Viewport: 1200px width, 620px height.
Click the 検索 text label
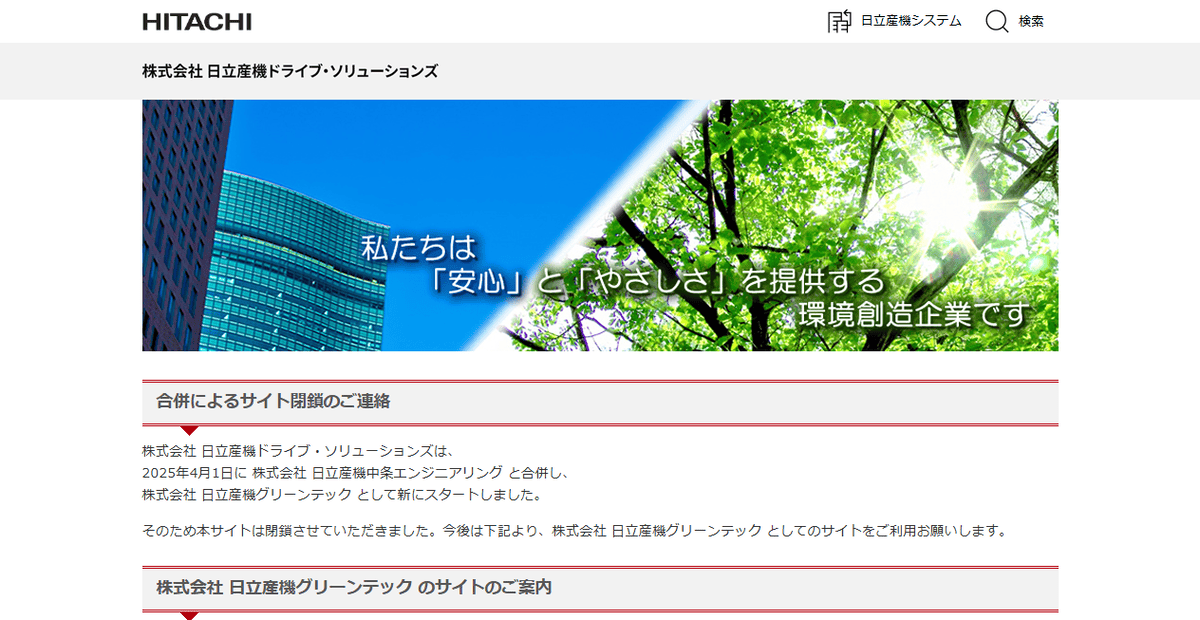tap(1032, 21)
